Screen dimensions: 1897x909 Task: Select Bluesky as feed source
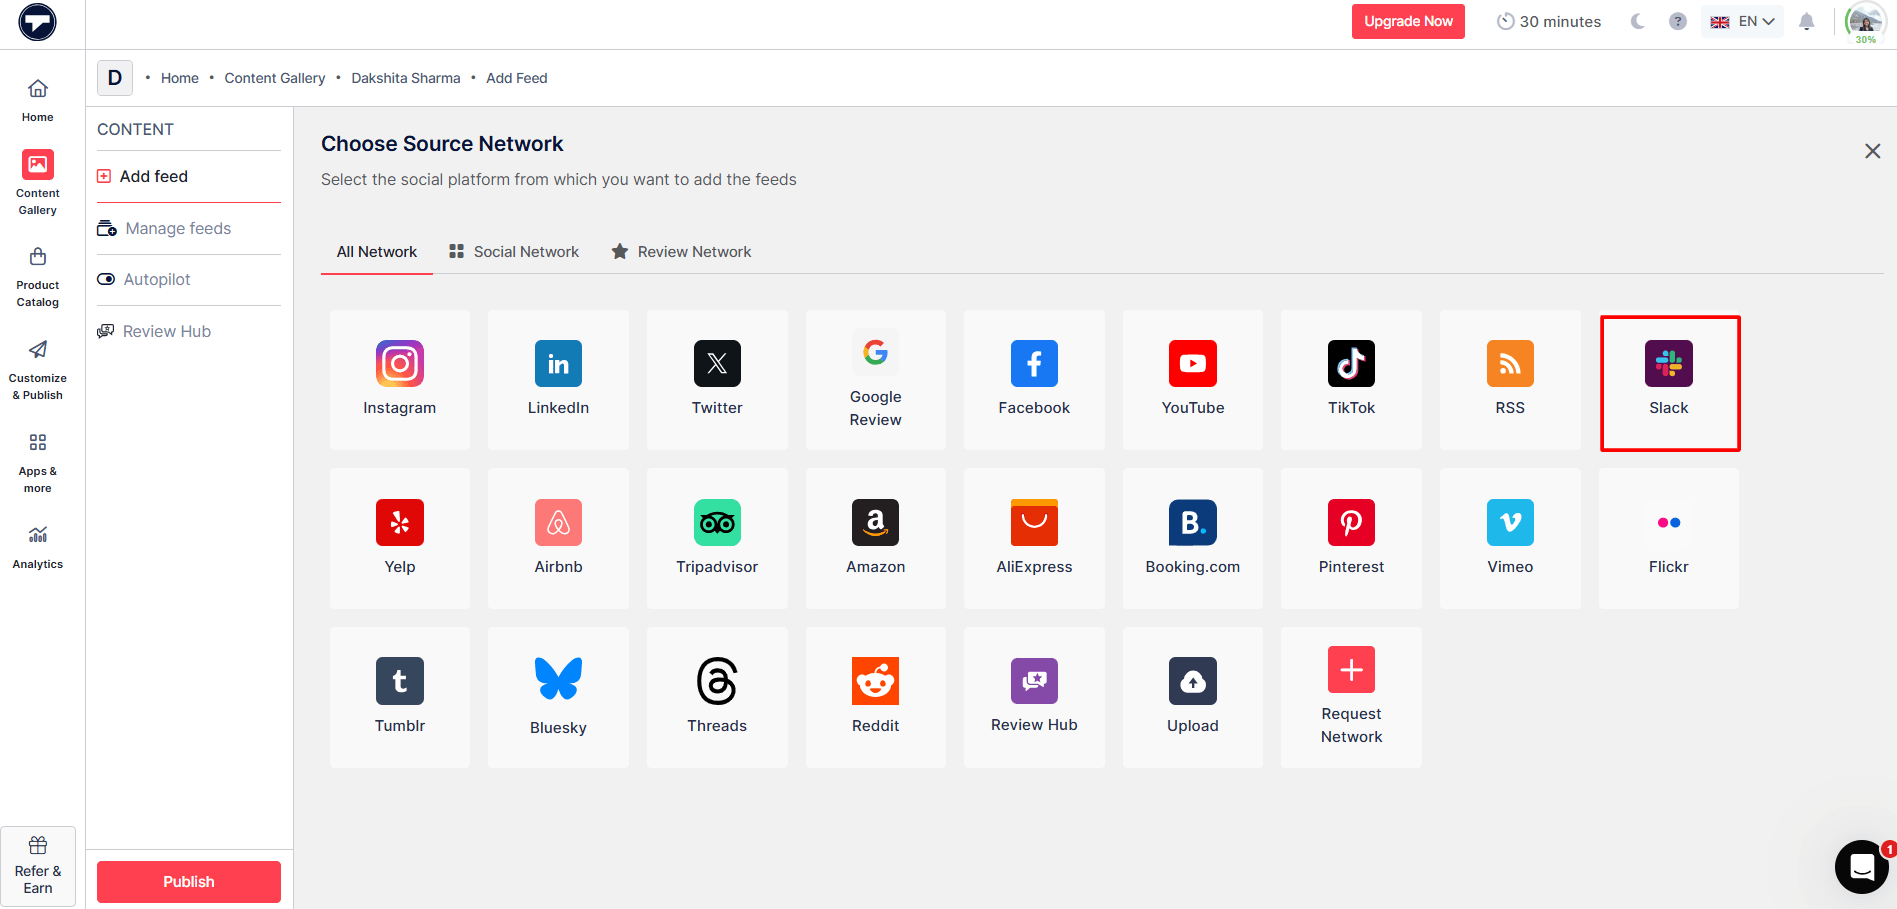(x=558, y=698)
